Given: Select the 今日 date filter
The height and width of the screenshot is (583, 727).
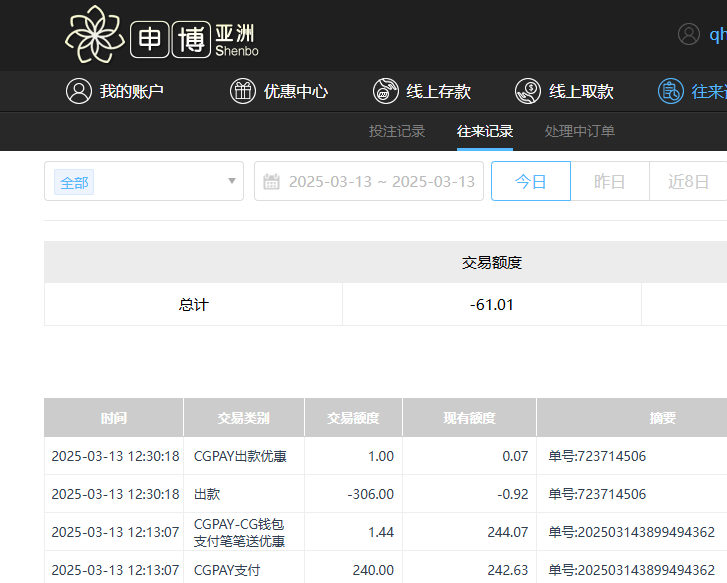Looking at the screenshot, I should 531,181.
